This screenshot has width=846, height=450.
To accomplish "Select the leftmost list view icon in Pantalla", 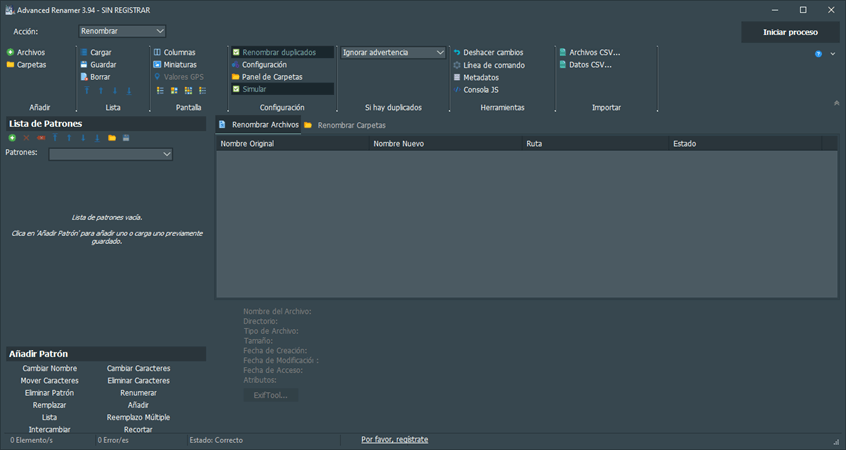I will [160, 91].
